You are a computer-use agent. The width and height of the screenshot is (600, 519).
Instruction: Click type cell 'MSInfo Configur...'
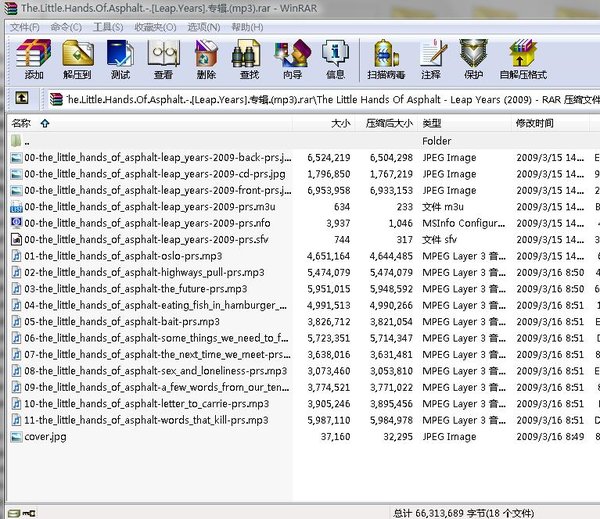pos(463,223)
